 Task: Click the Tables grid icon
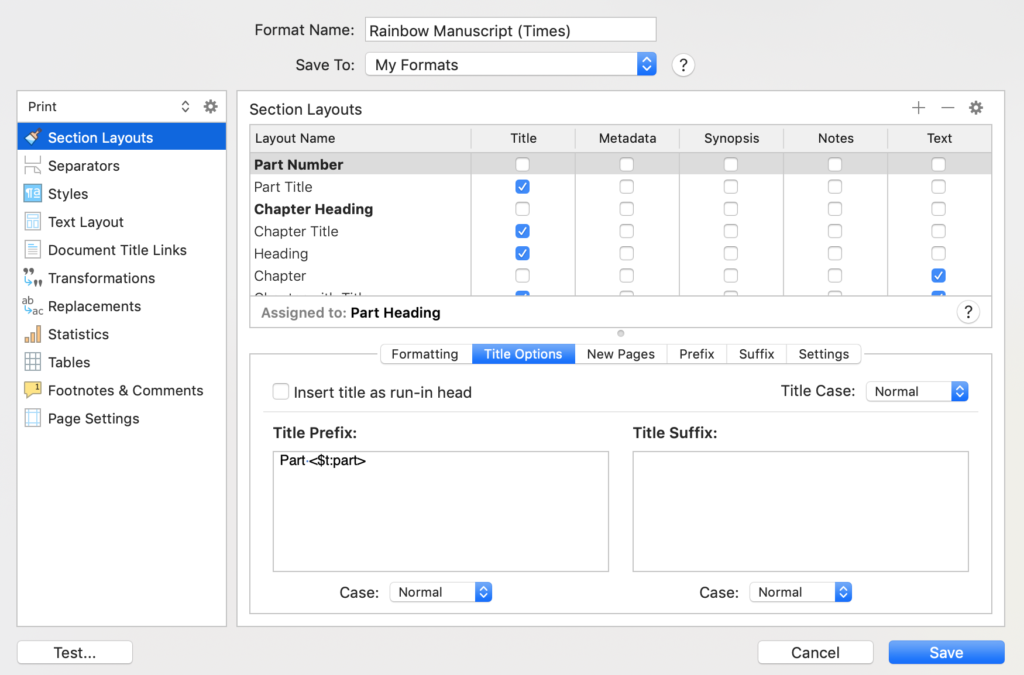click(33, 362)
